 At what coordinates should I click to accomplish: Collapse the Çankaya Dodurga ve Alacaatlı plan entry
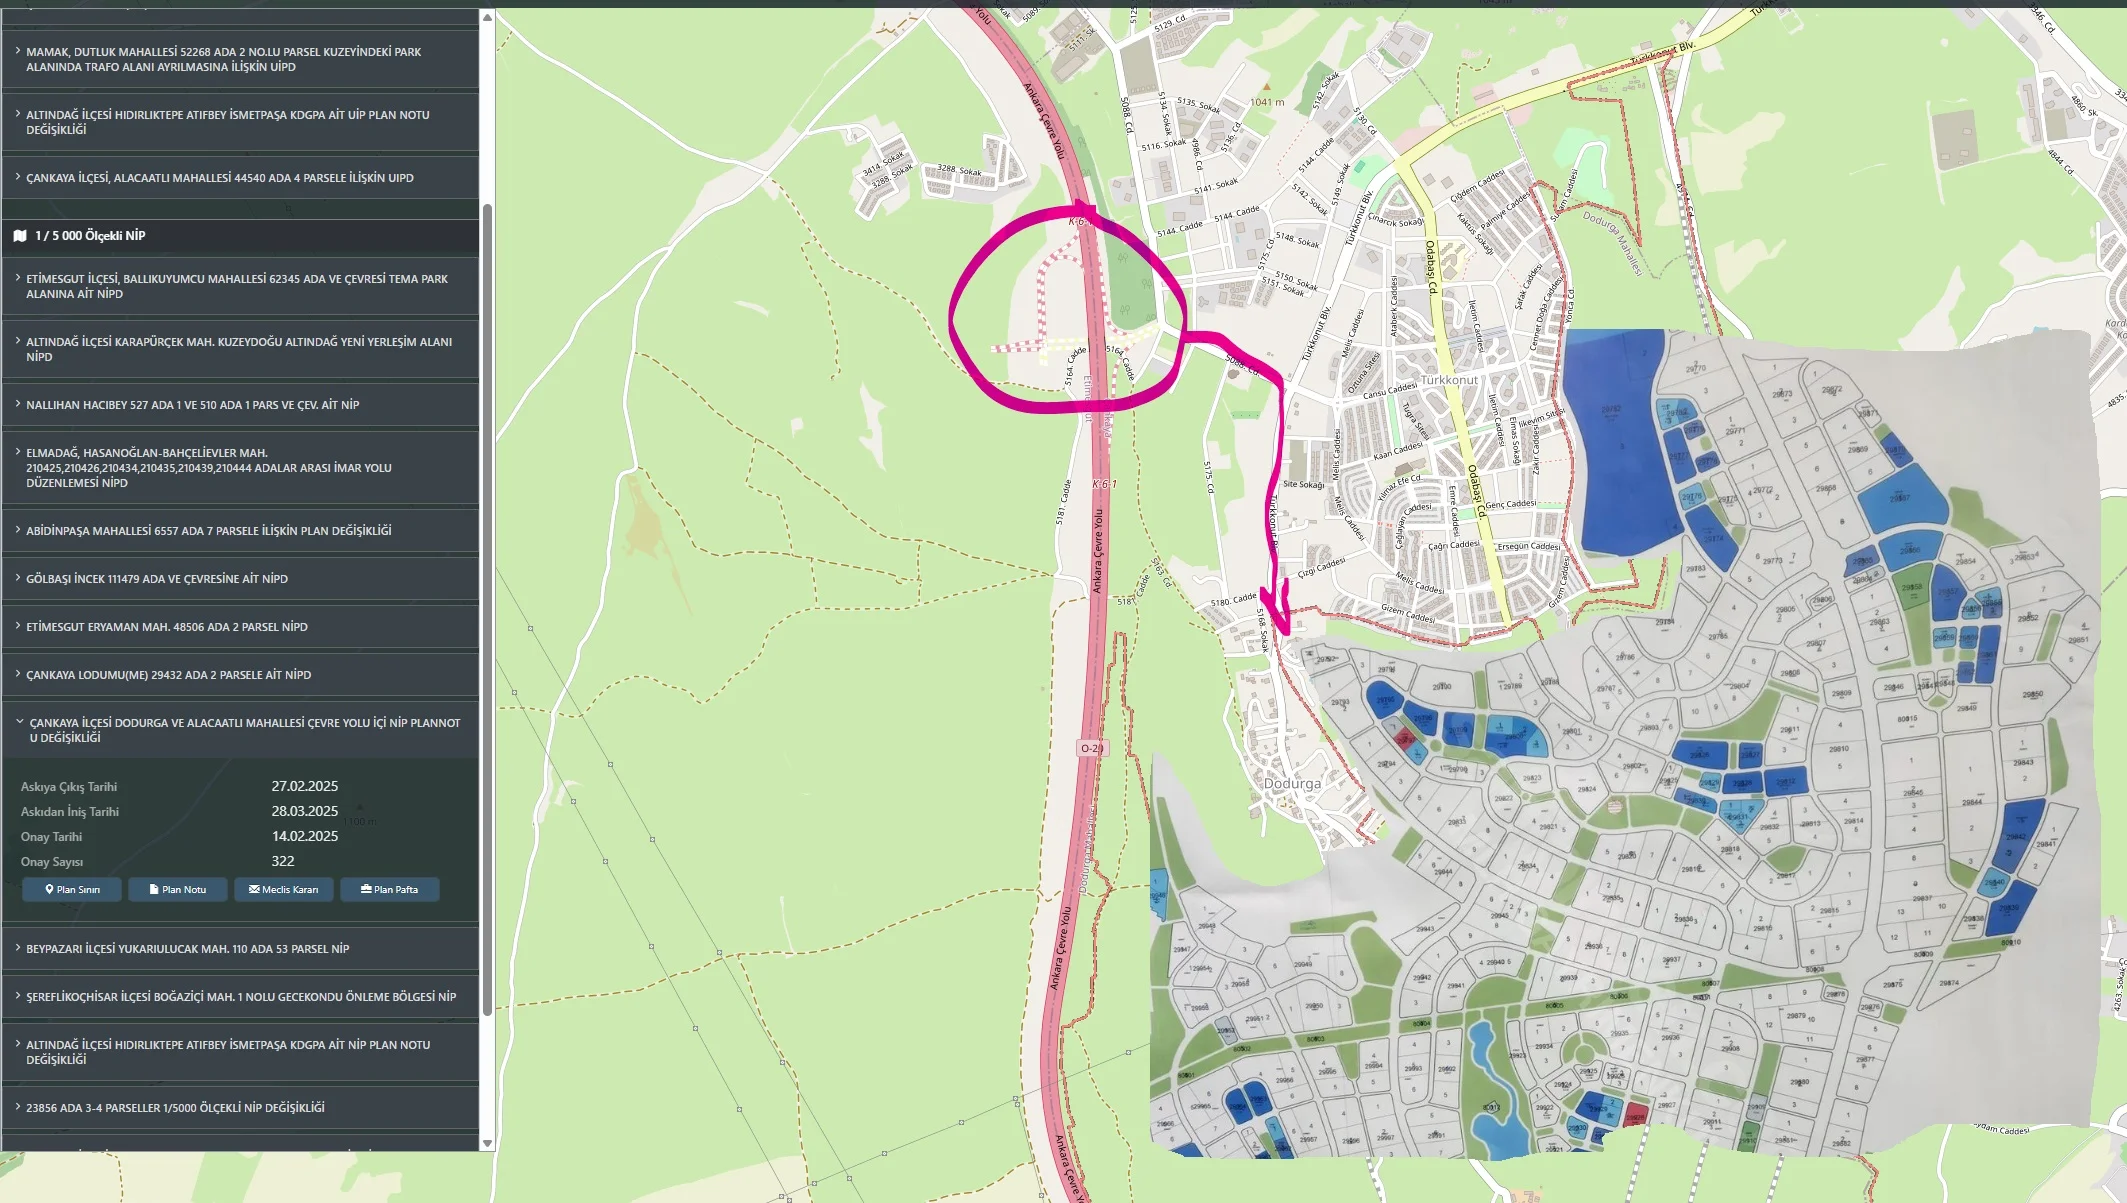pyautogui.click(x=240, y=730)
